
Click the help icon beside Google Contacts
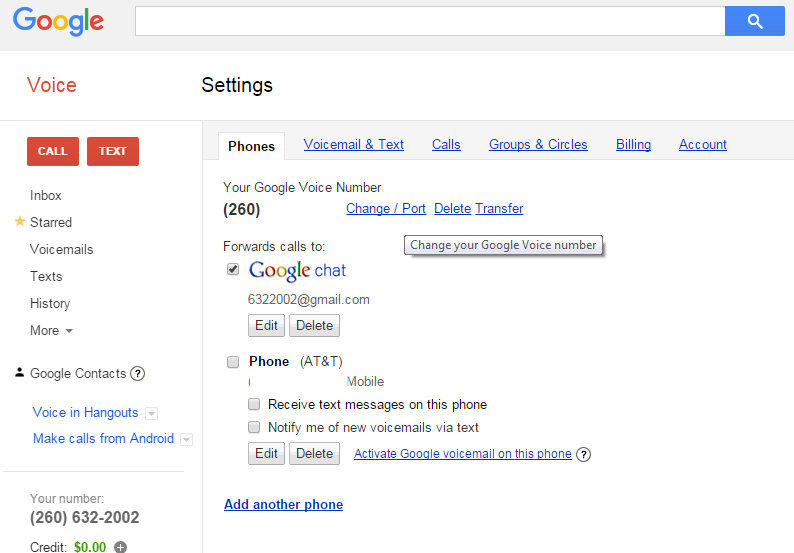coord(138,374)
